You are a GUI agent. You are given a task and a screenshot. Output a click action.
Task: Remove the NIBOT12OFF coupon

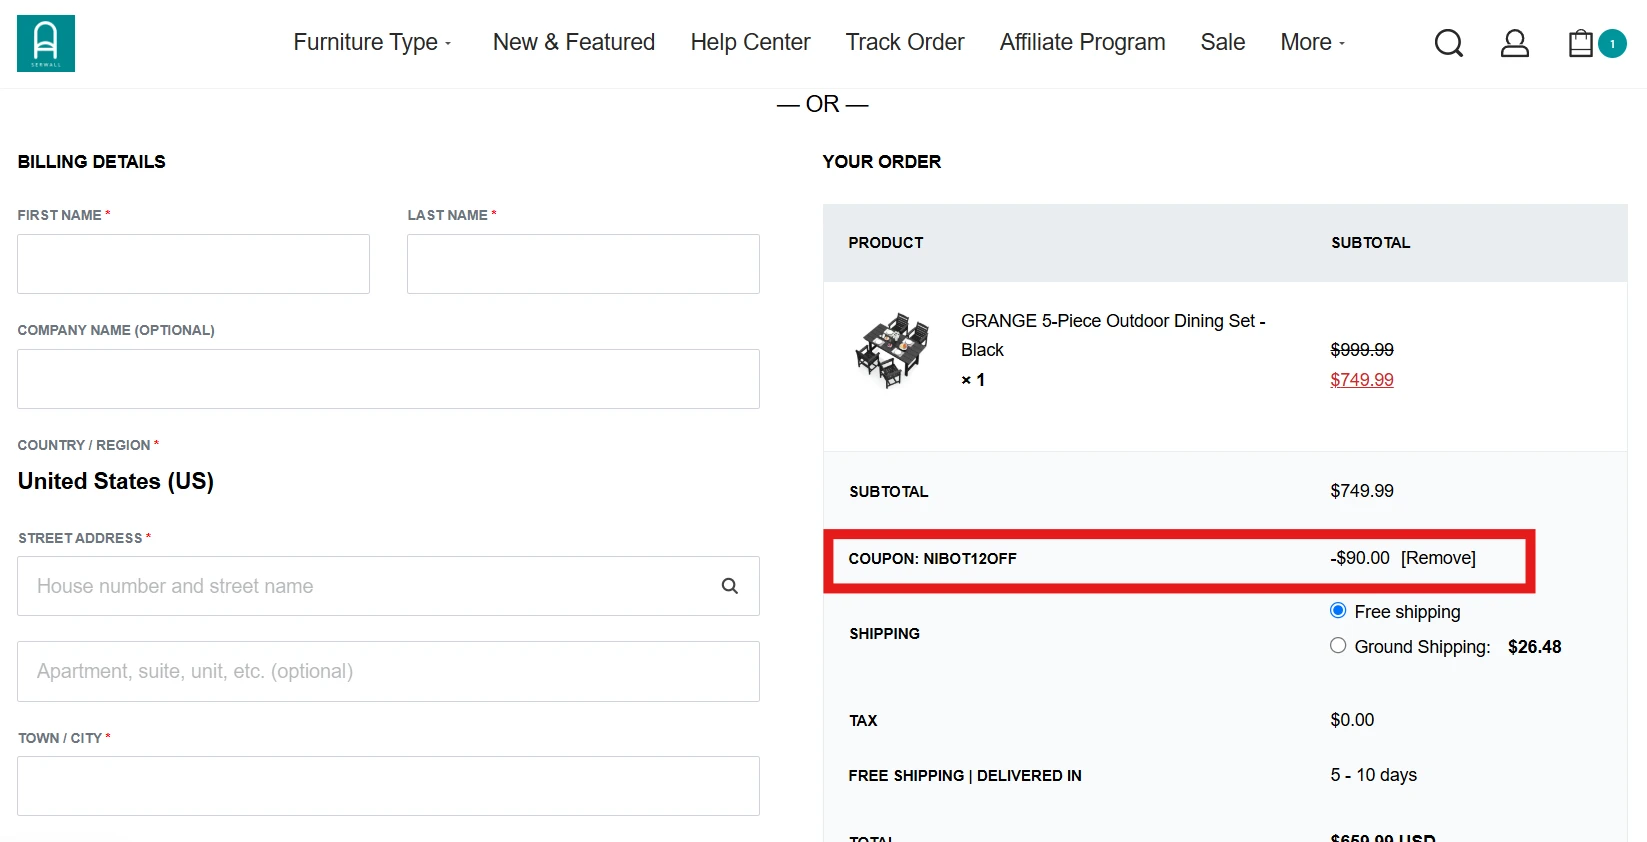(x=1438, y=558)
